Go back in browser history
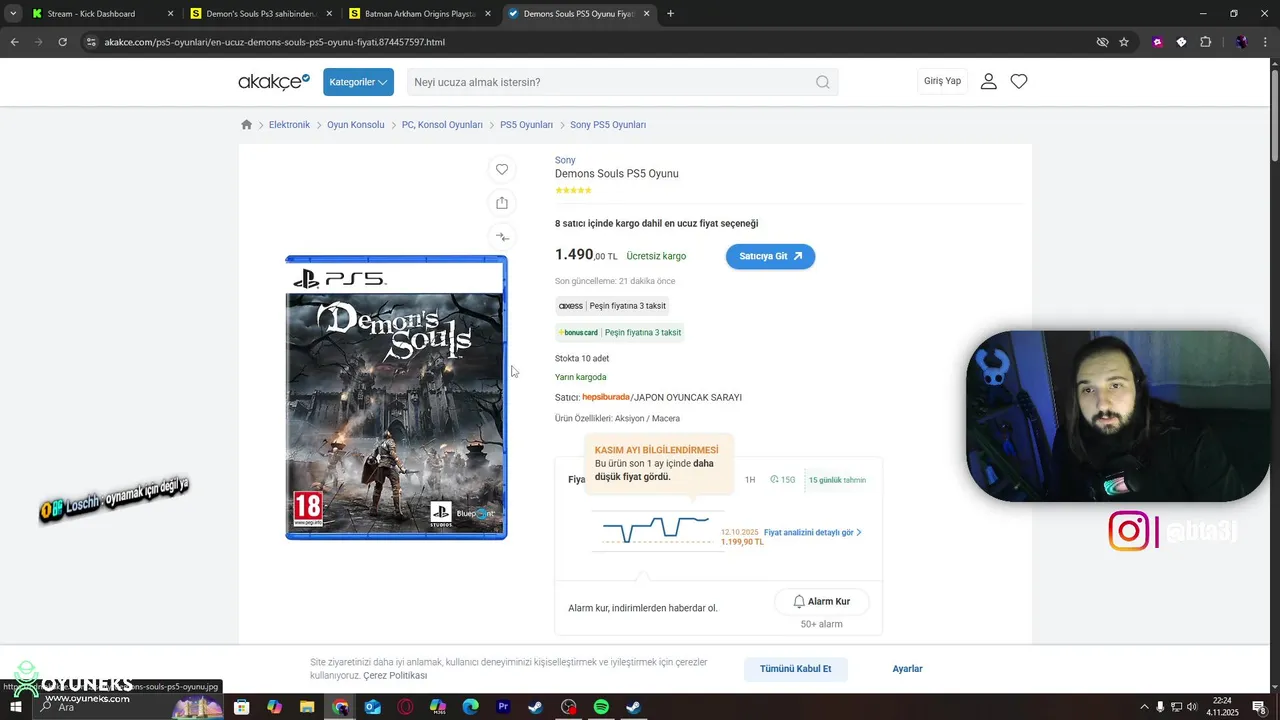 tap(14, 42)
